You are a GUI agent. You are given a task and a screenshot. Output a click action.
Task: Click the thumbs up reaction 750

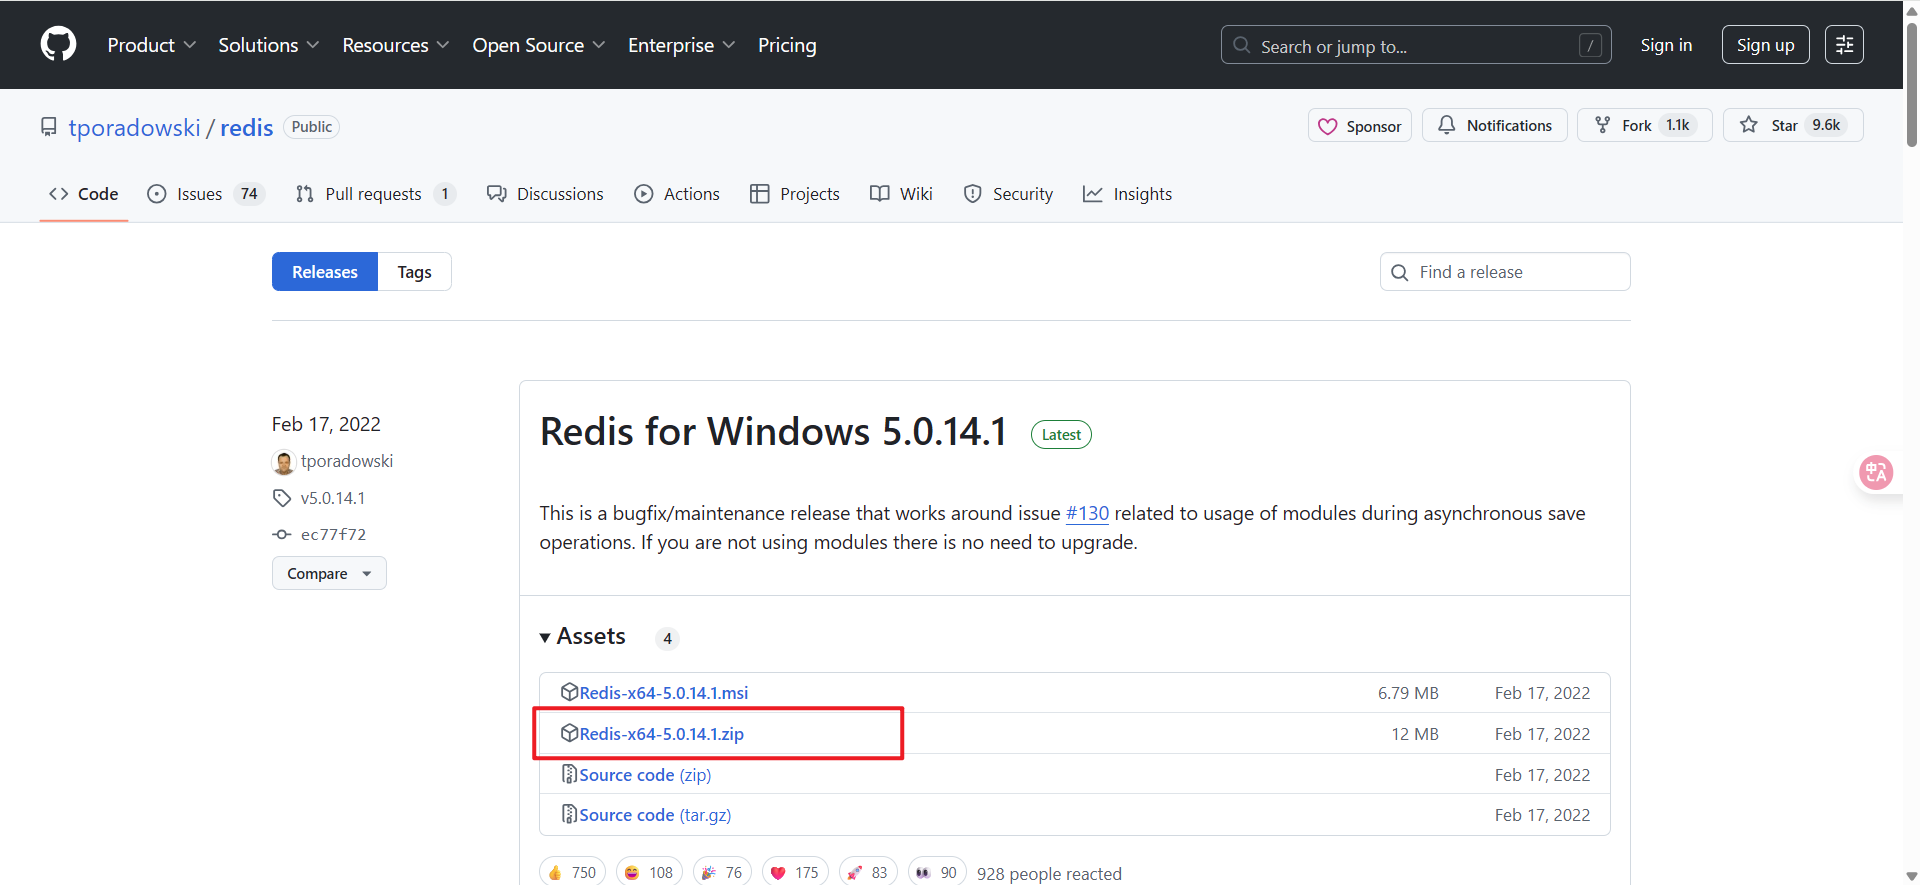[x=573, y=873]
